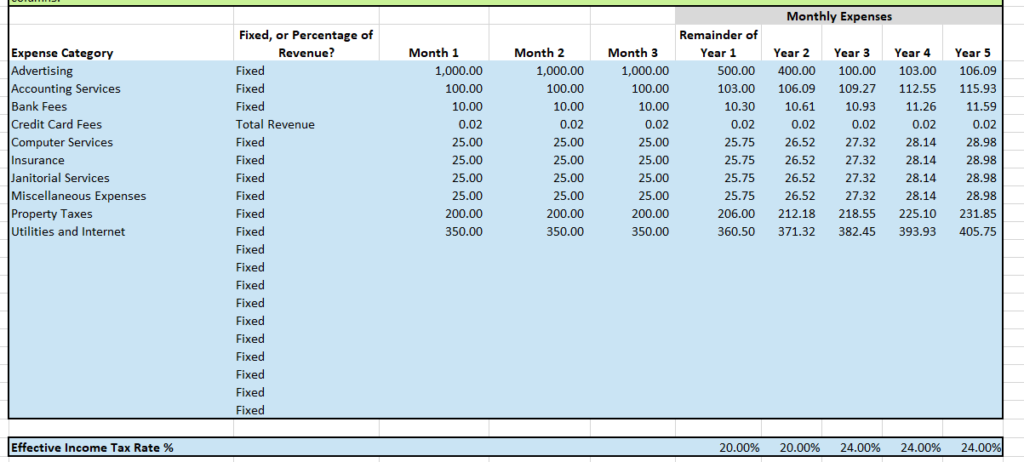Click the 'Month 3' column header
The width and height of the screenshot is (1024, 462).
tap(633, 53)
